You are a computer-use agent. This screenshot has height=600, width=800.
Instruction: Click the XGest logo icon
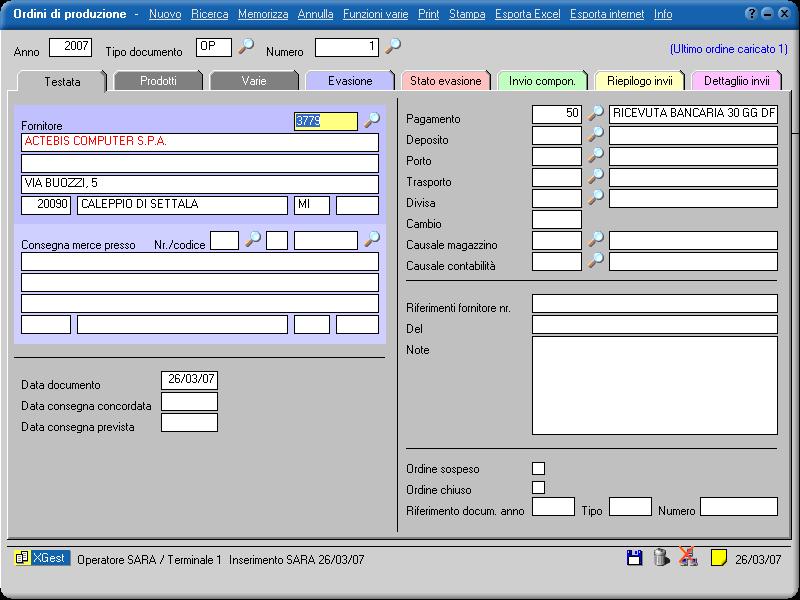(x=42, y=558)
